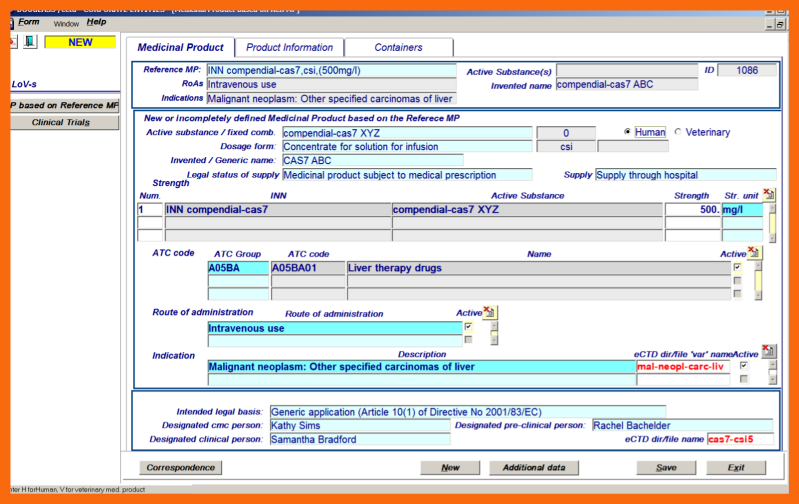Switch to the Product Information tab
Screen dimensions: 799x504
point(289,47)
